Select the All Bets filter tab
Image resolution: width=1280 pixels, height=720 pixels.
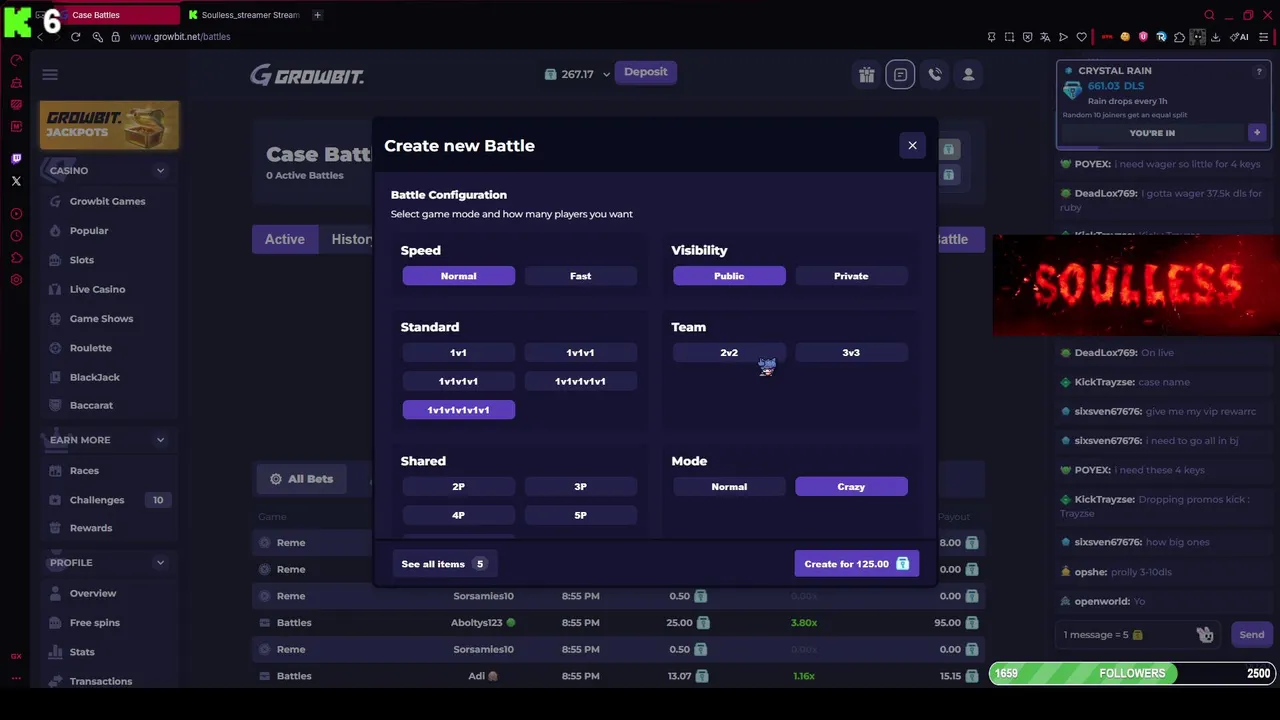[x=302, y=479]
